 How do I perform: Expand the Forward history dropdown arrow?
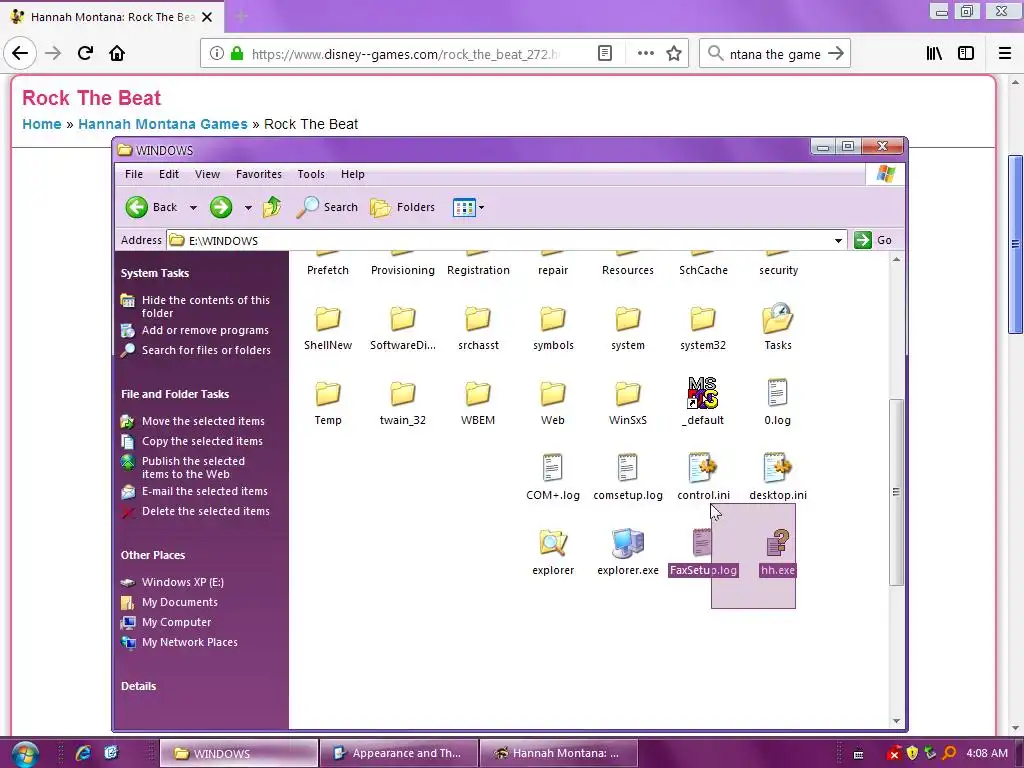click(x=248, y=208)
